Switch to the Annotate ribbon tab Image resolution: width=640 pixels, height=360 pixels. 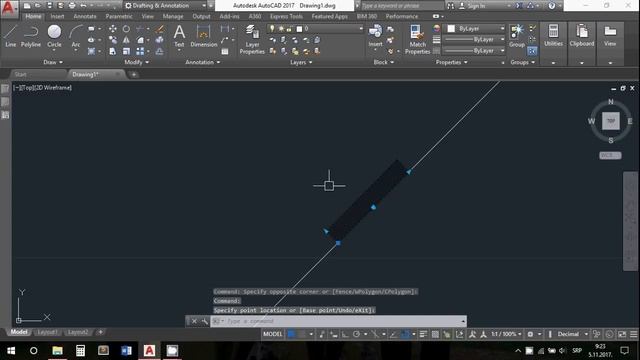coord(85,16)
